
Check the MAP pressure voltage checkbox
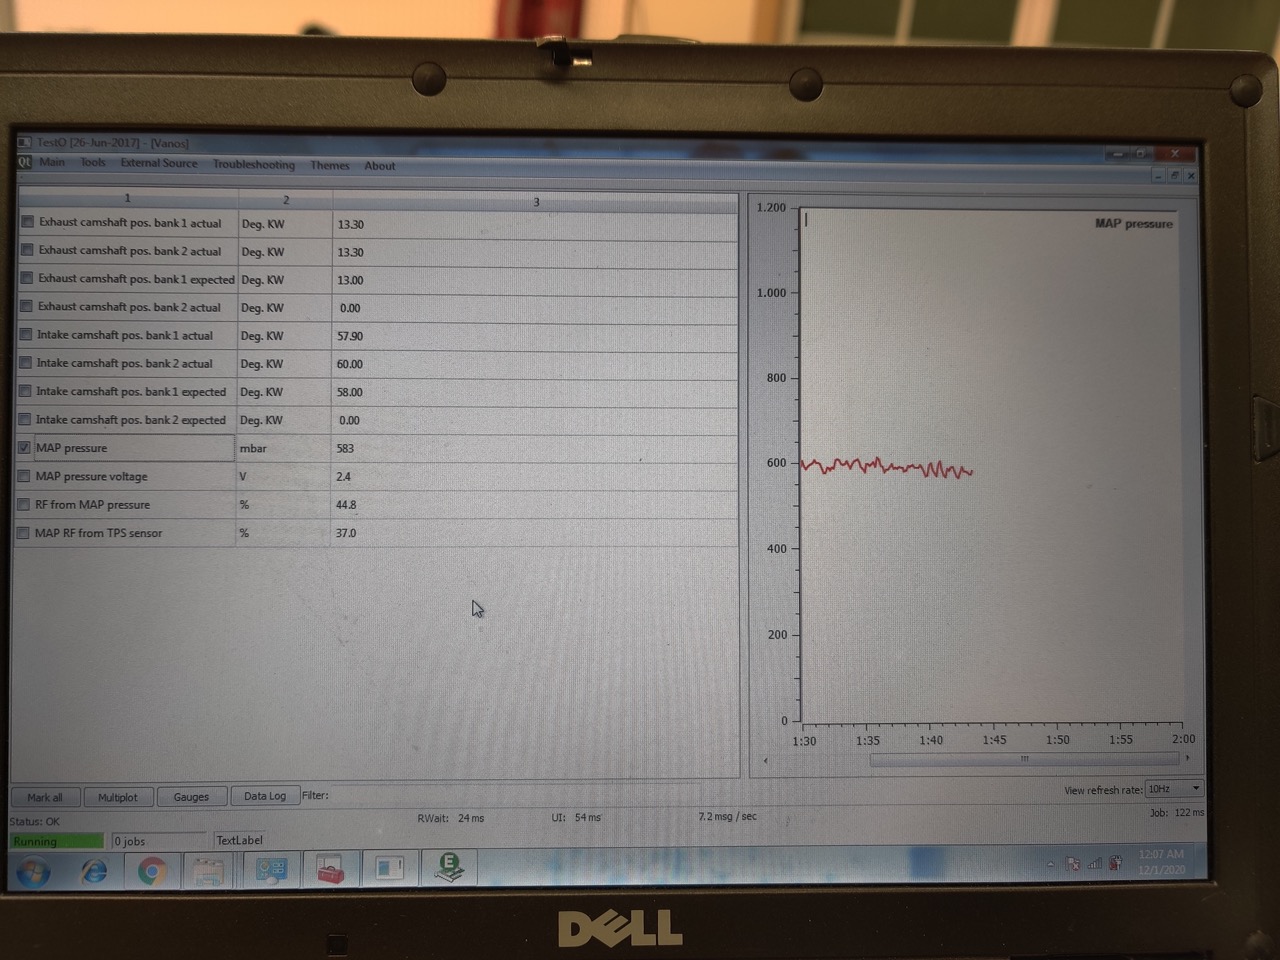point(24,476)
